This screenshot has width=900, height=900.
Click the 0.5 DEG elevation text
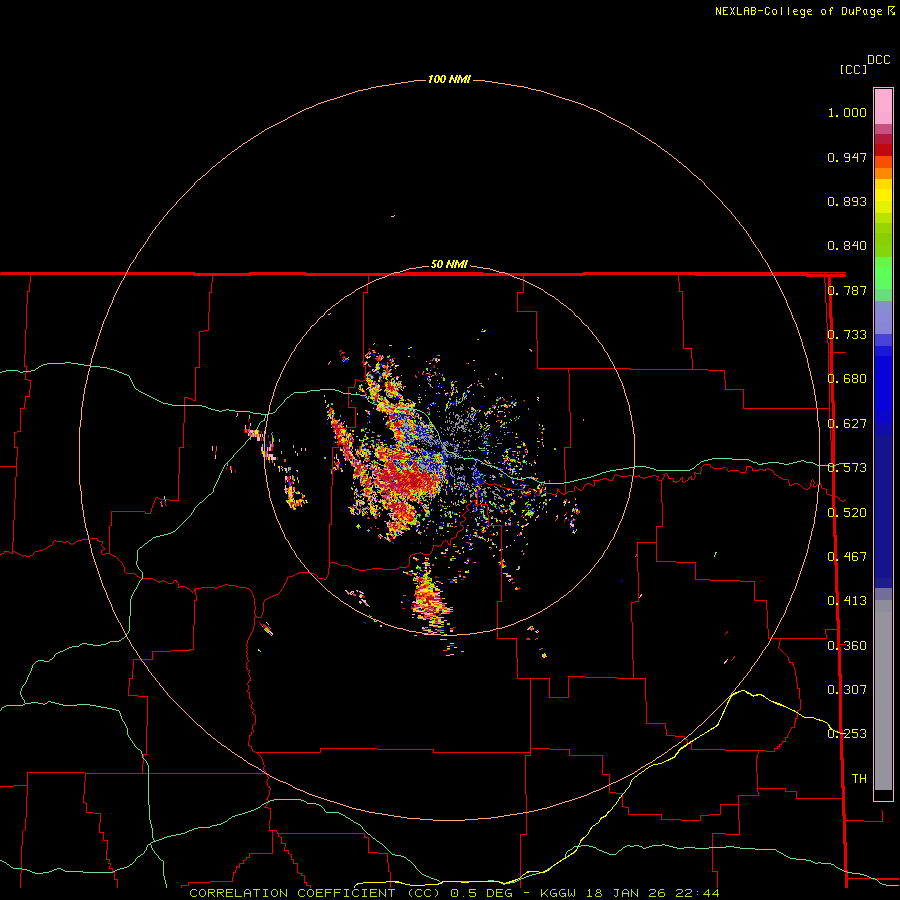coord(481,893)
